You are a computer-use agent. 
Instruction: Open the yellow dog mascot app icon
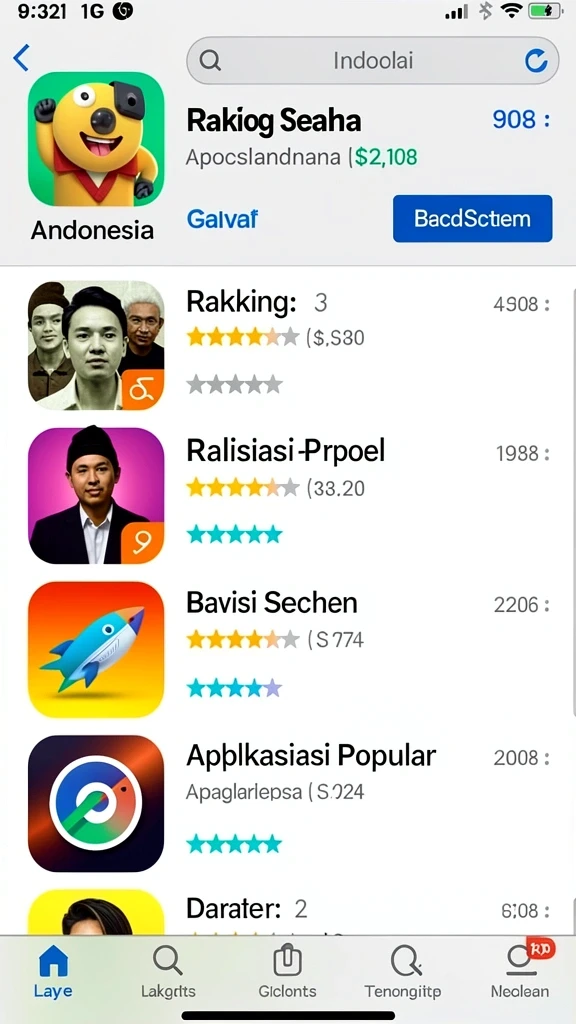click(x=96, y=139)
